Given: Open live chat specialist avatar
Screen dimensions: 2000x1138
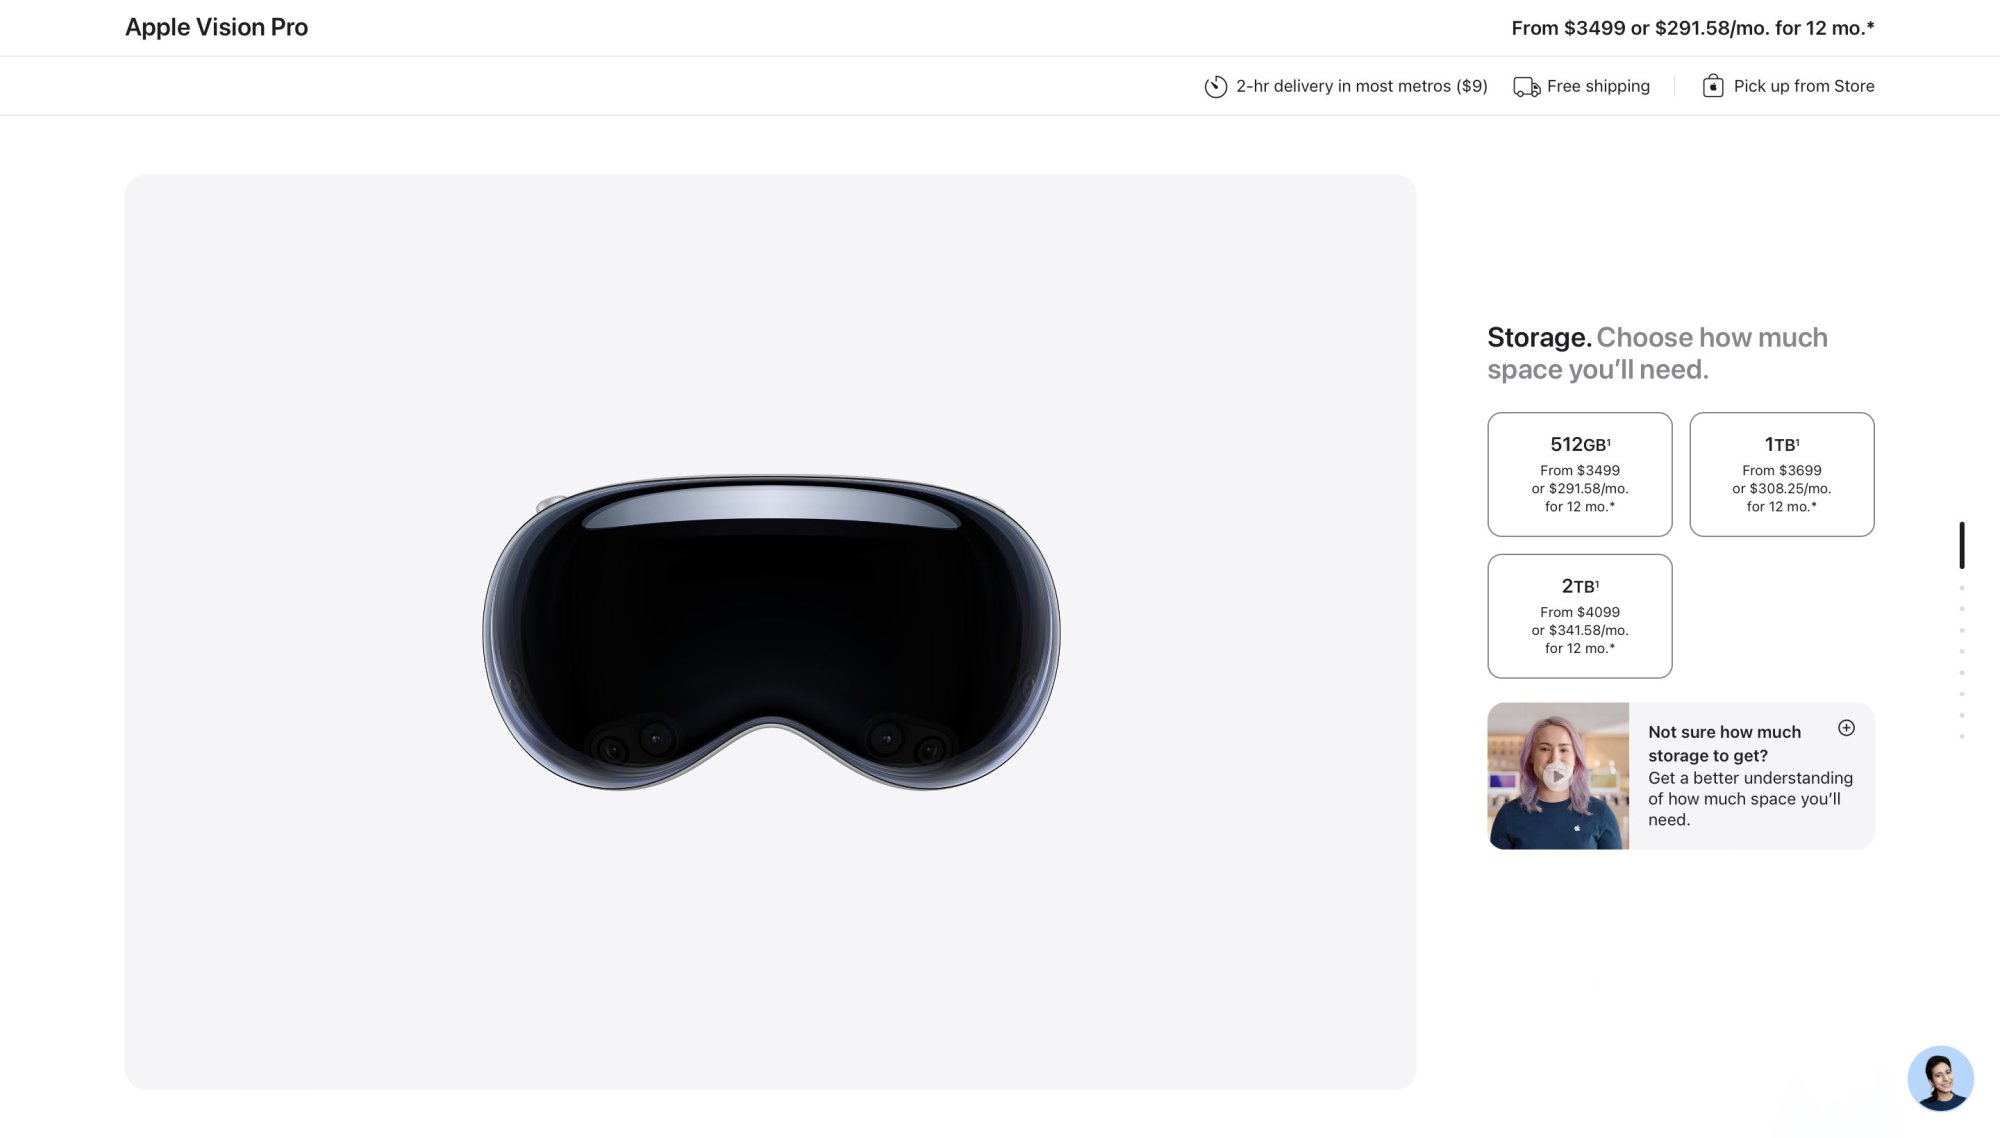Looking at the screenshot, I should 1940,1078.
